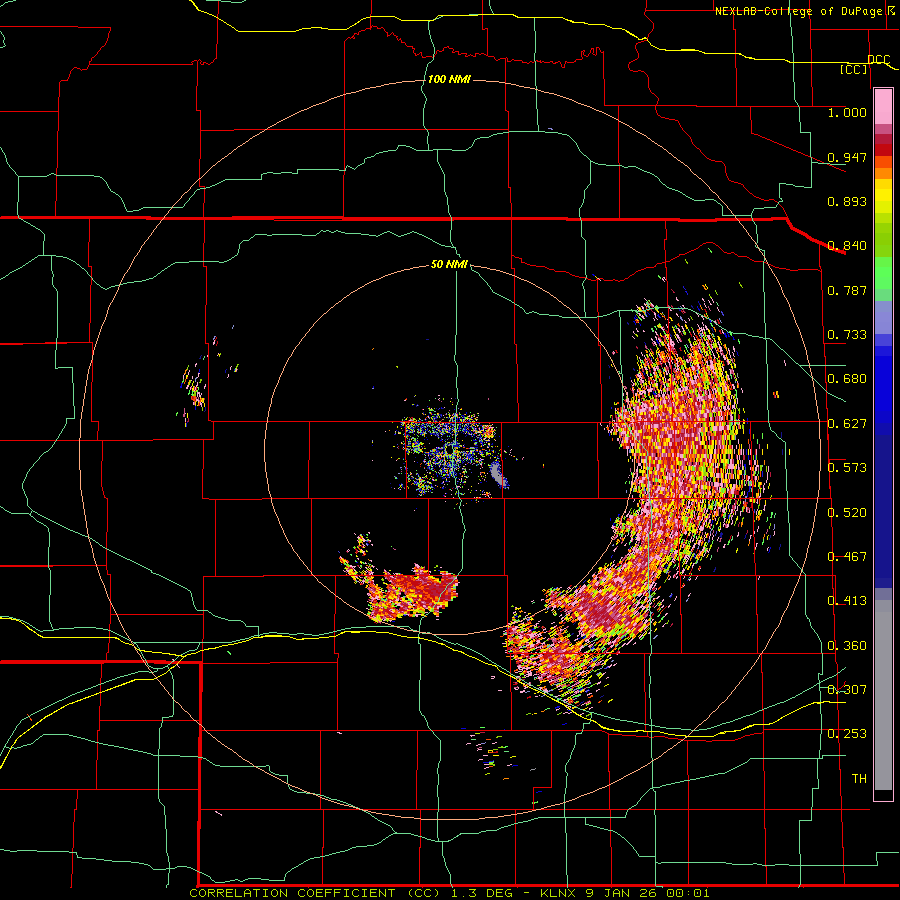Click the 0.840 legend value
This screenshot has height=900, width=900.
(x=847, y=246)
